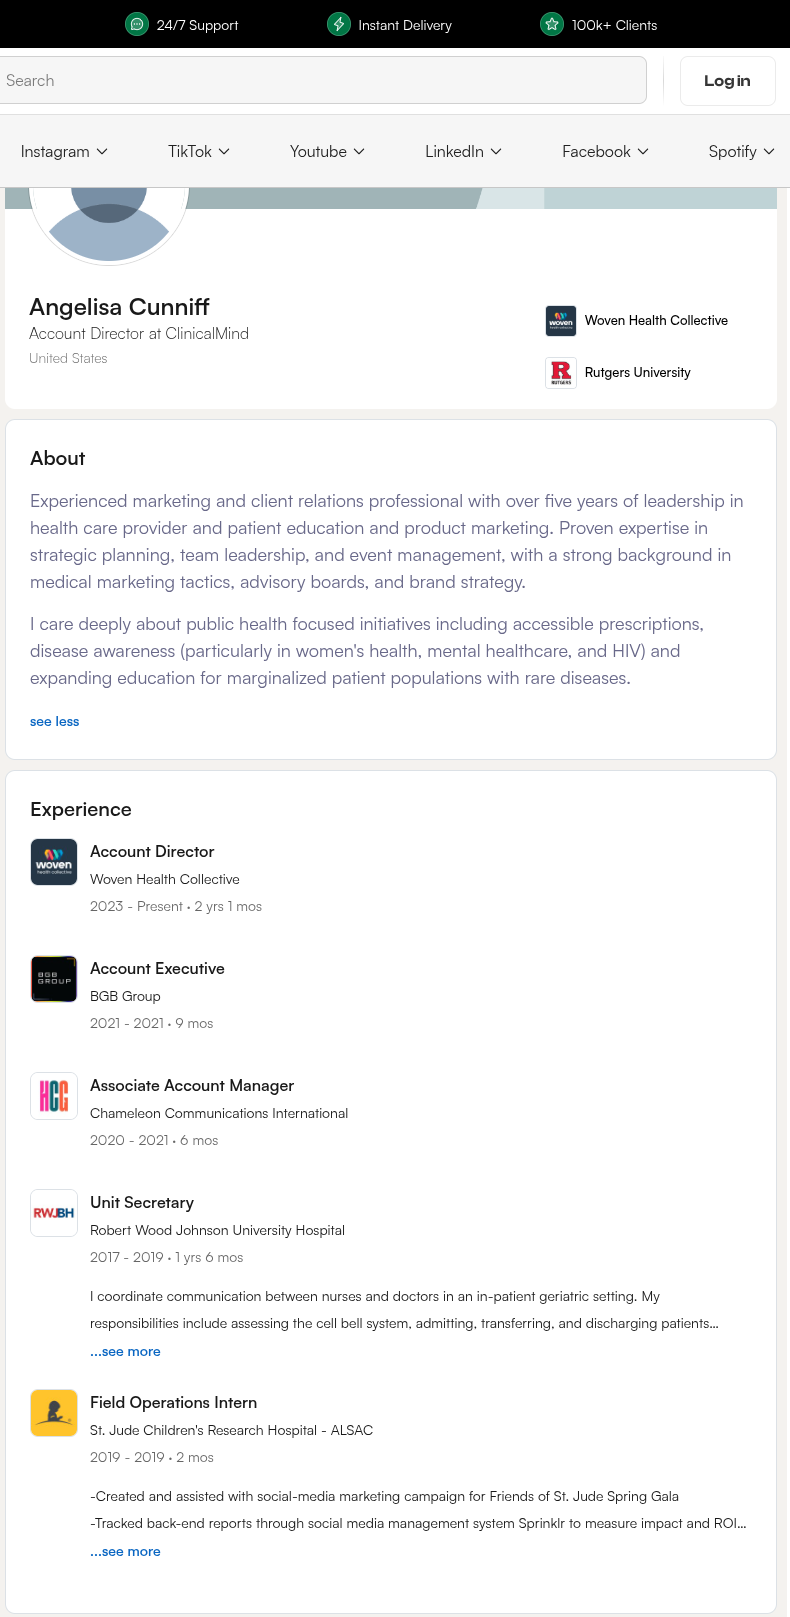Viewport: 790px width, 1617px height.
Task: Click the 100k+ Clients star icon
Action: 552,24
